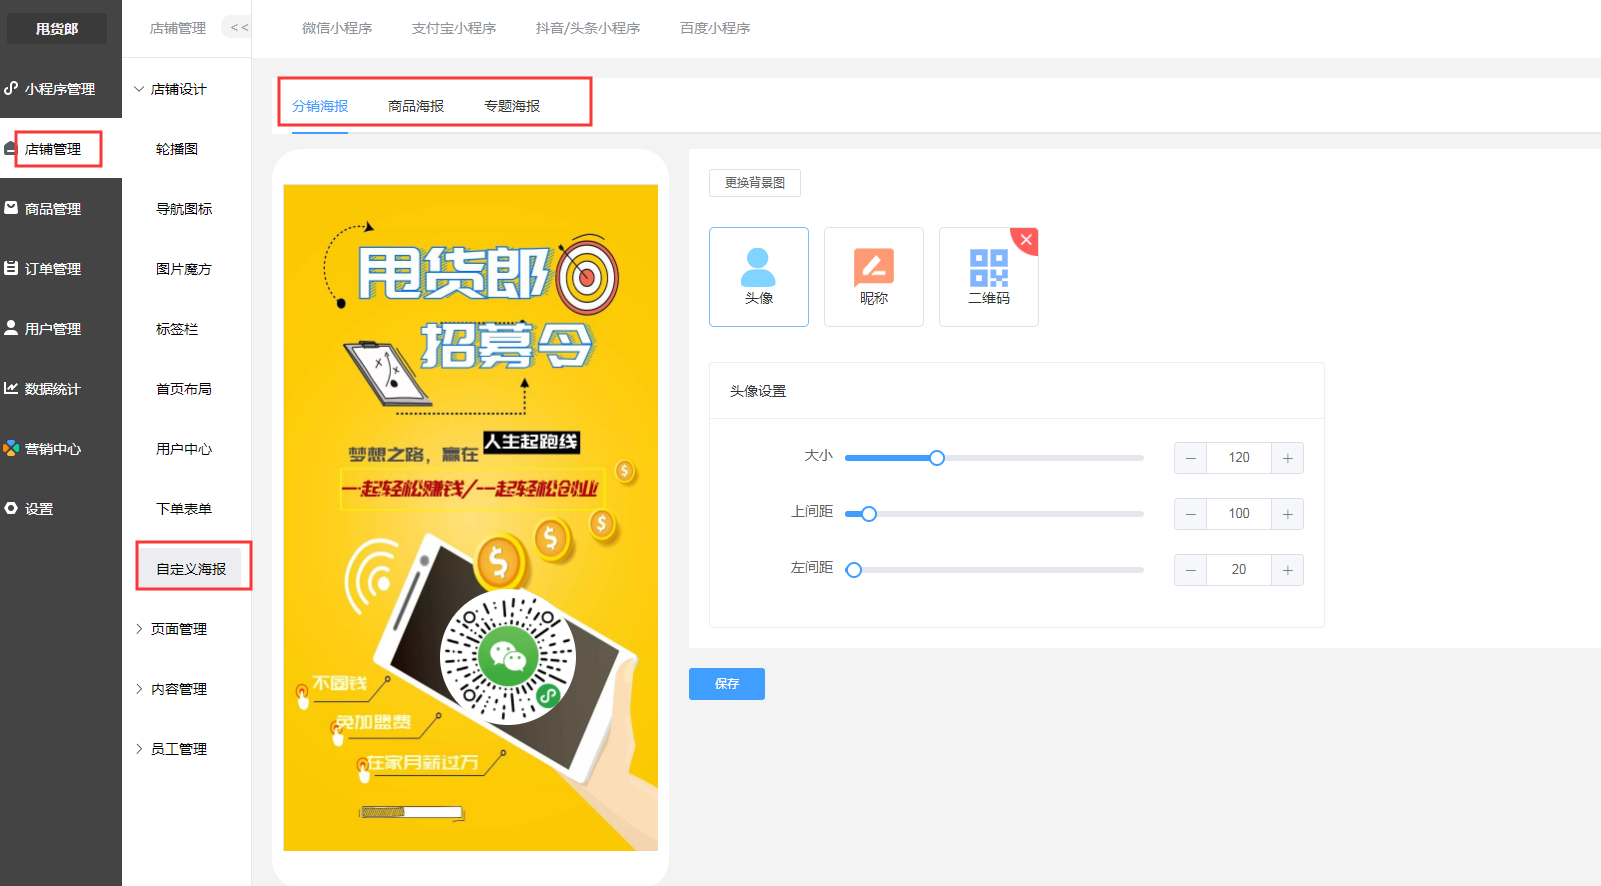Collapse the 店铺设计 menu group
1601x886 pixels.
(139, 89)
